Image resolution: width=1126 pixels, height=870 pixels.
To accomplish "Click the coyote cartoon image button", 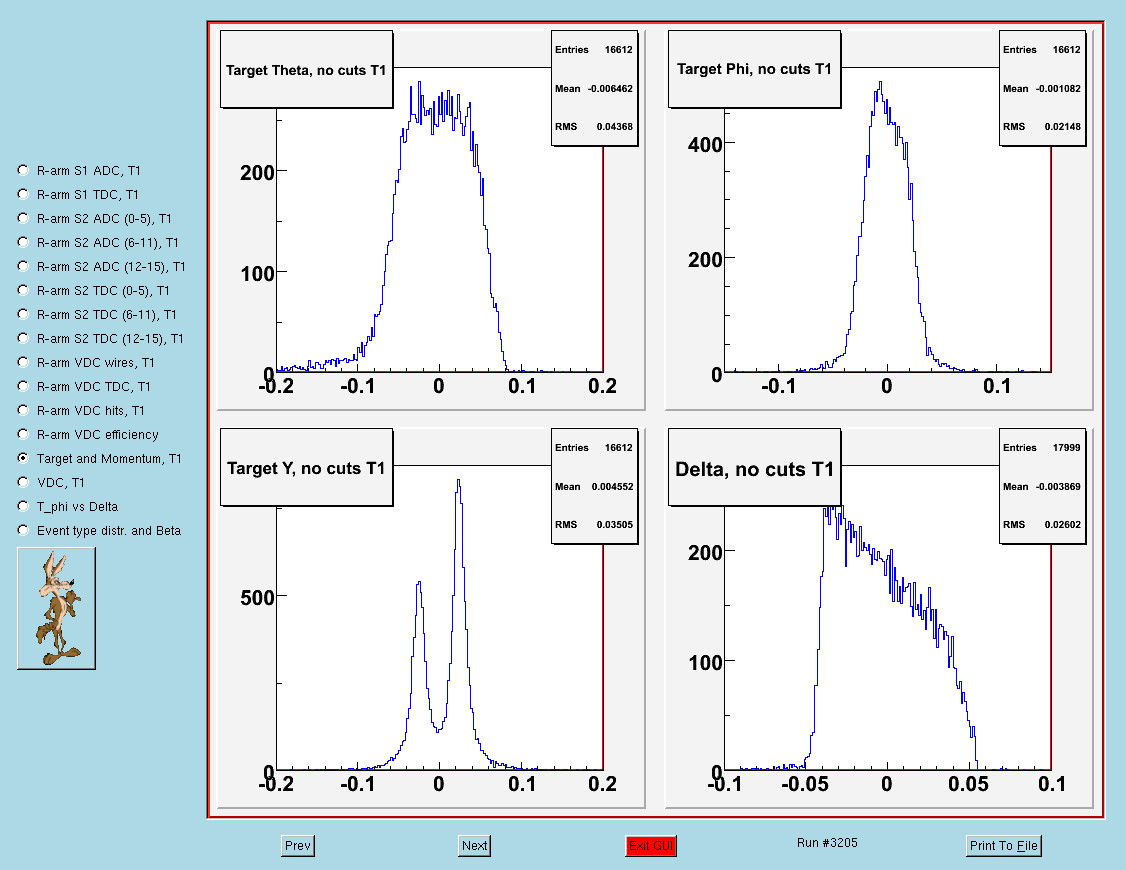I will [x=56, y=609].
